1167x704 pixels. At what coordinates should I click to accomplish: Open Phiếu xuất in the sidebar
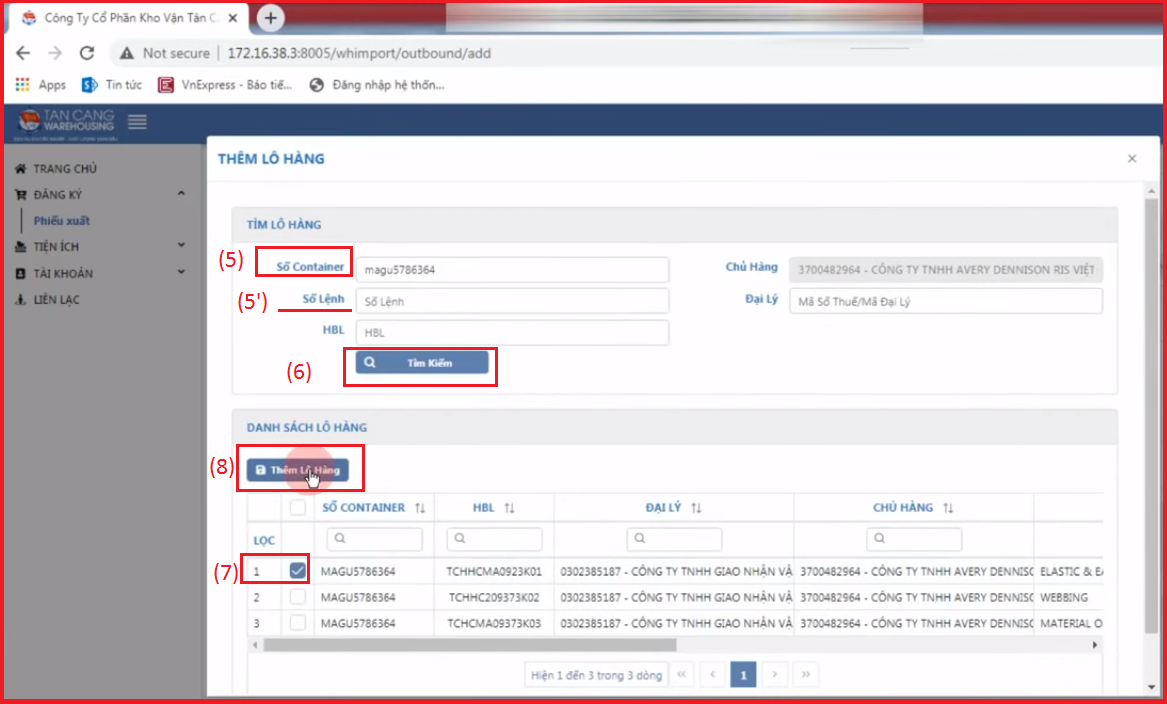tap(62, 220)
